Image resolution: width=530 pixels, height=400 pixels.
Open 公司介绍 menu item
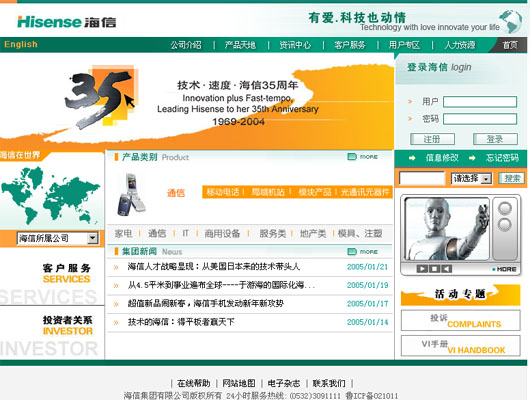(186, 45)
